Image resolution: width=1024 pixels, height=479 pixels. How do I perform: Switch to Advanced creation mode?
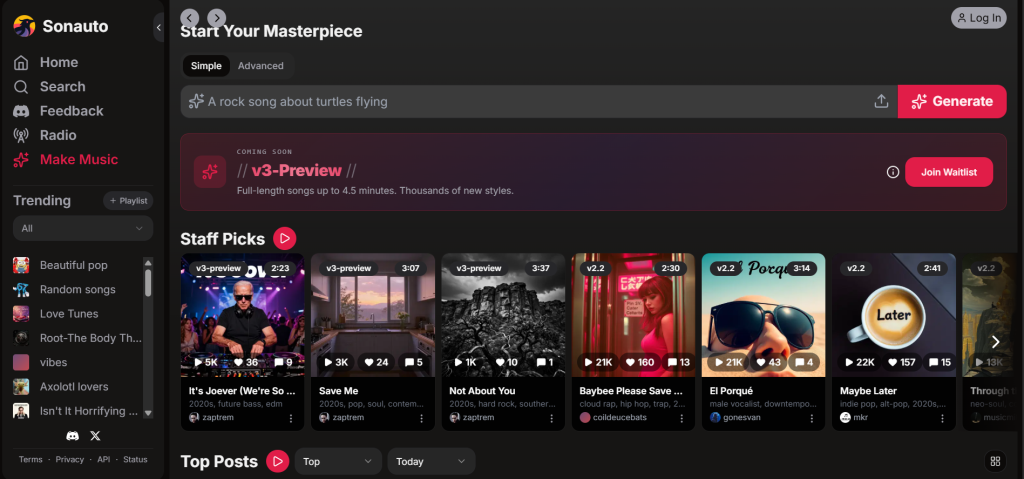(x=261, y=66)
